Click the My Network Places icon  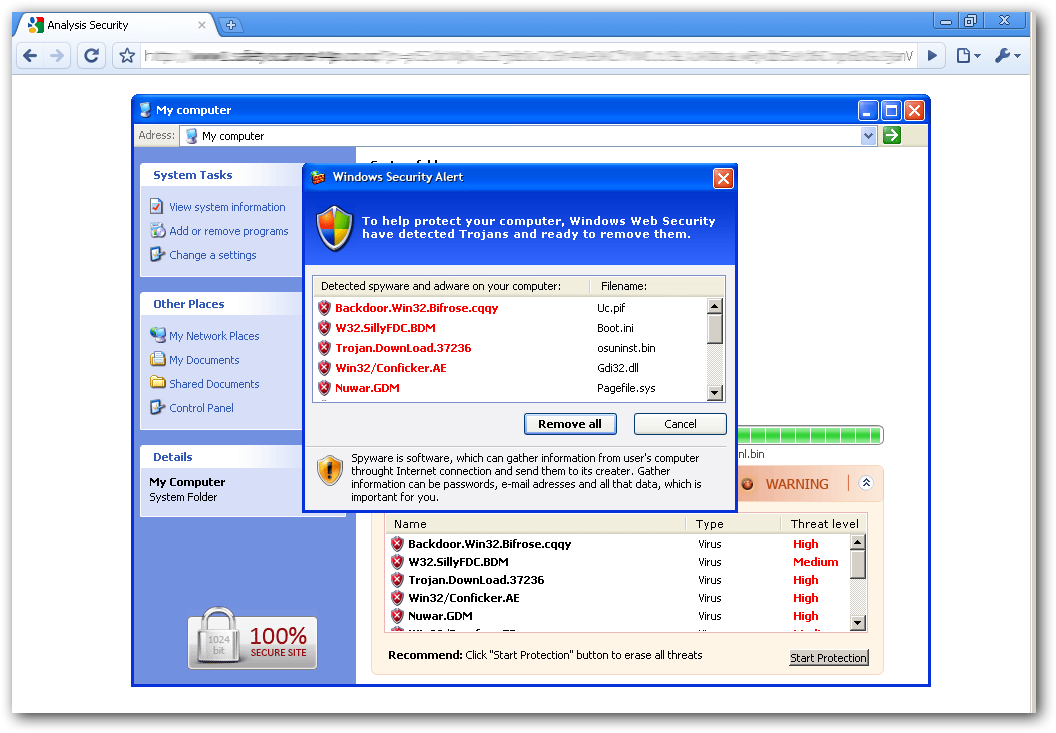(x=158, y=334)
